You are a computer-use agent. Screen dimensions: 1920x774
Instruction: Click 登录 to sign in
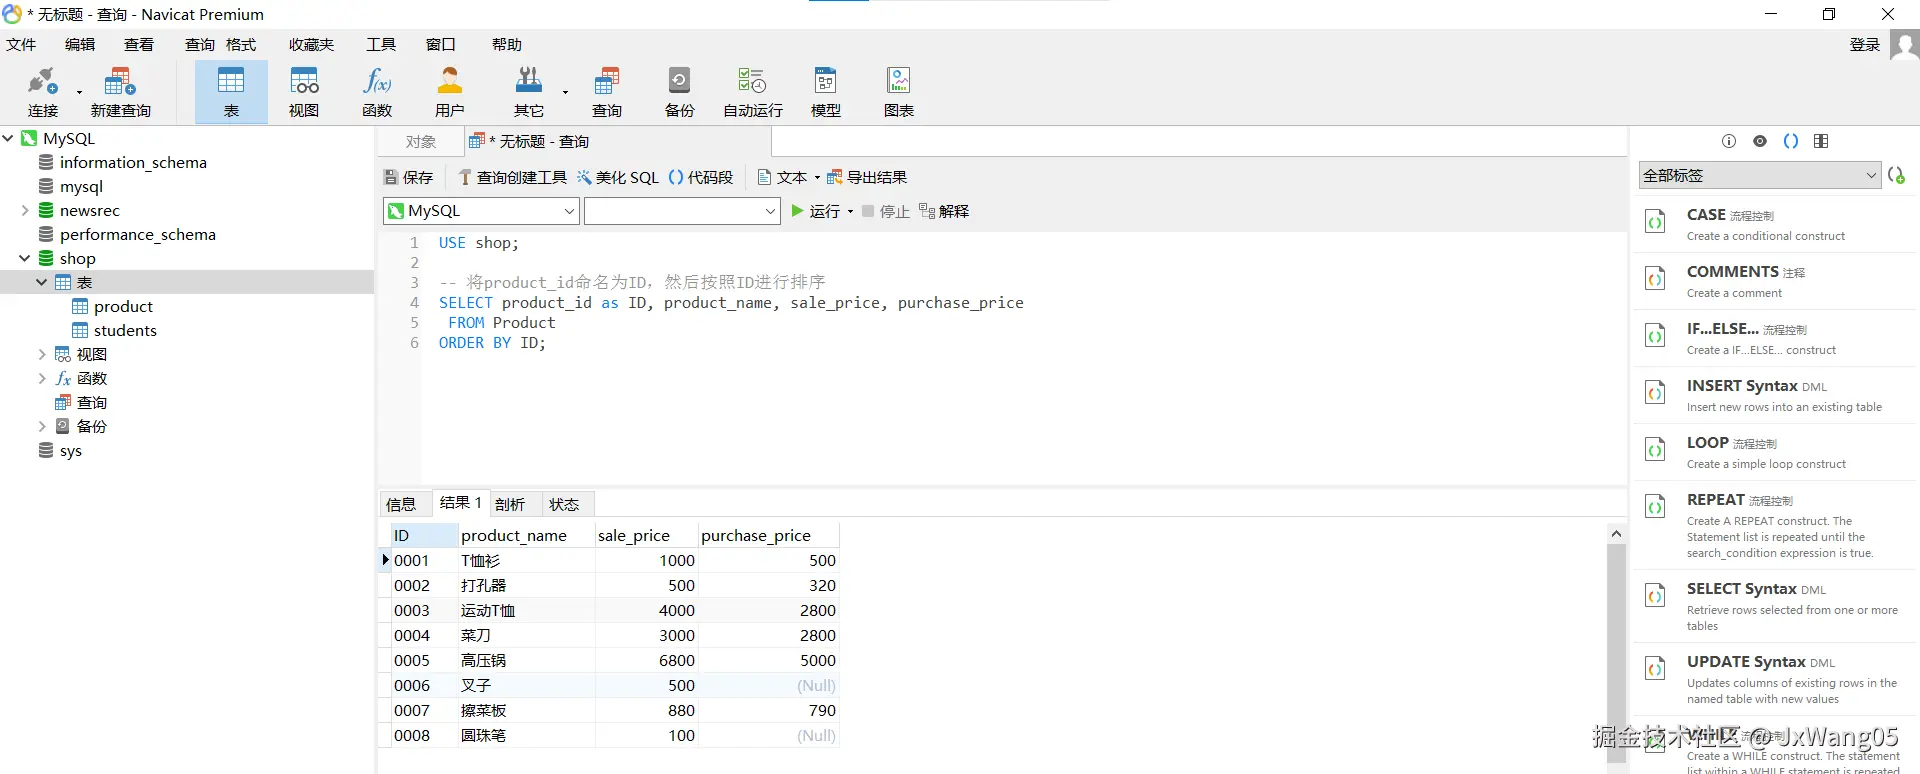[1865, 45]
